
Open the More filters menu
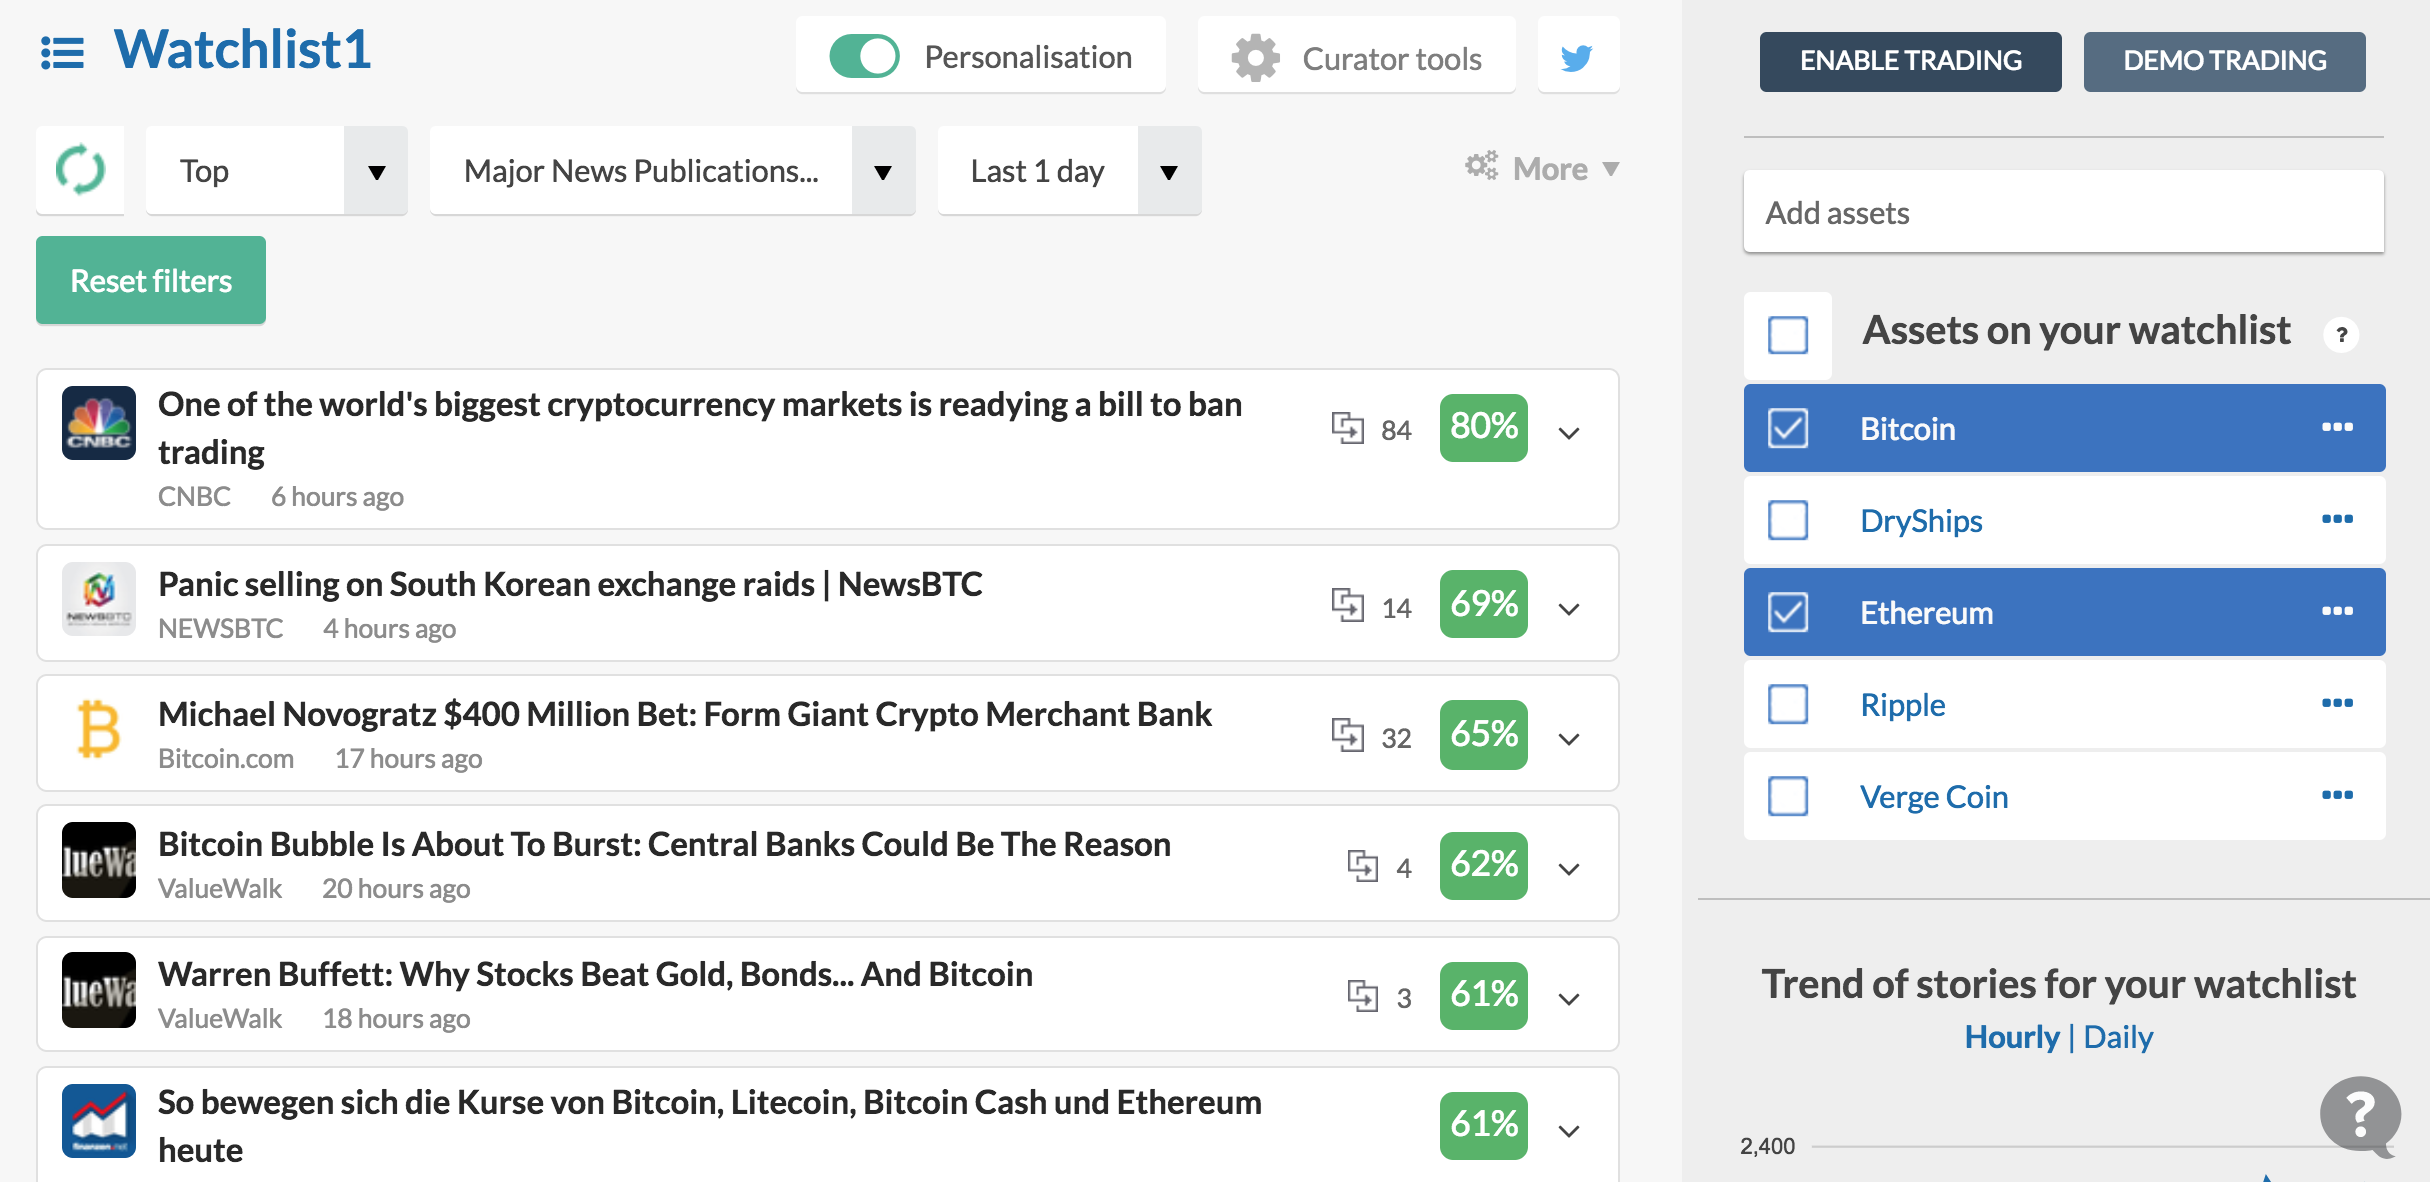coord(1542,168)
